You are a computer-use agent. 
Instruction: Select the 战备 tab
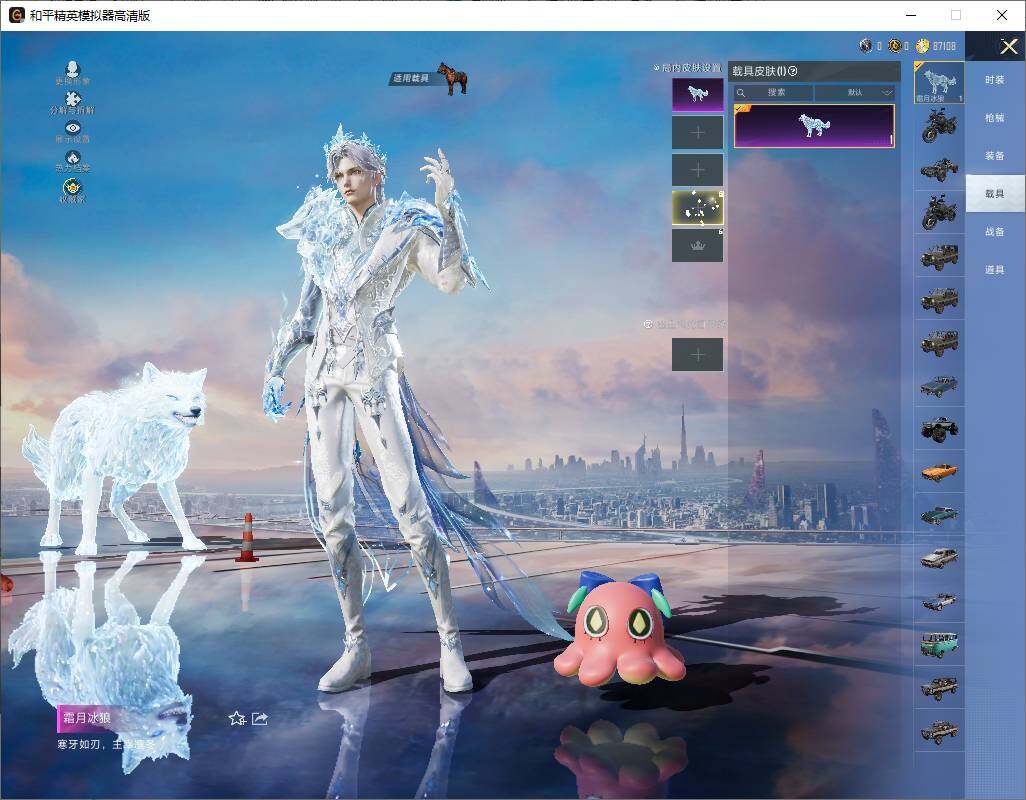tap(994, 232)
